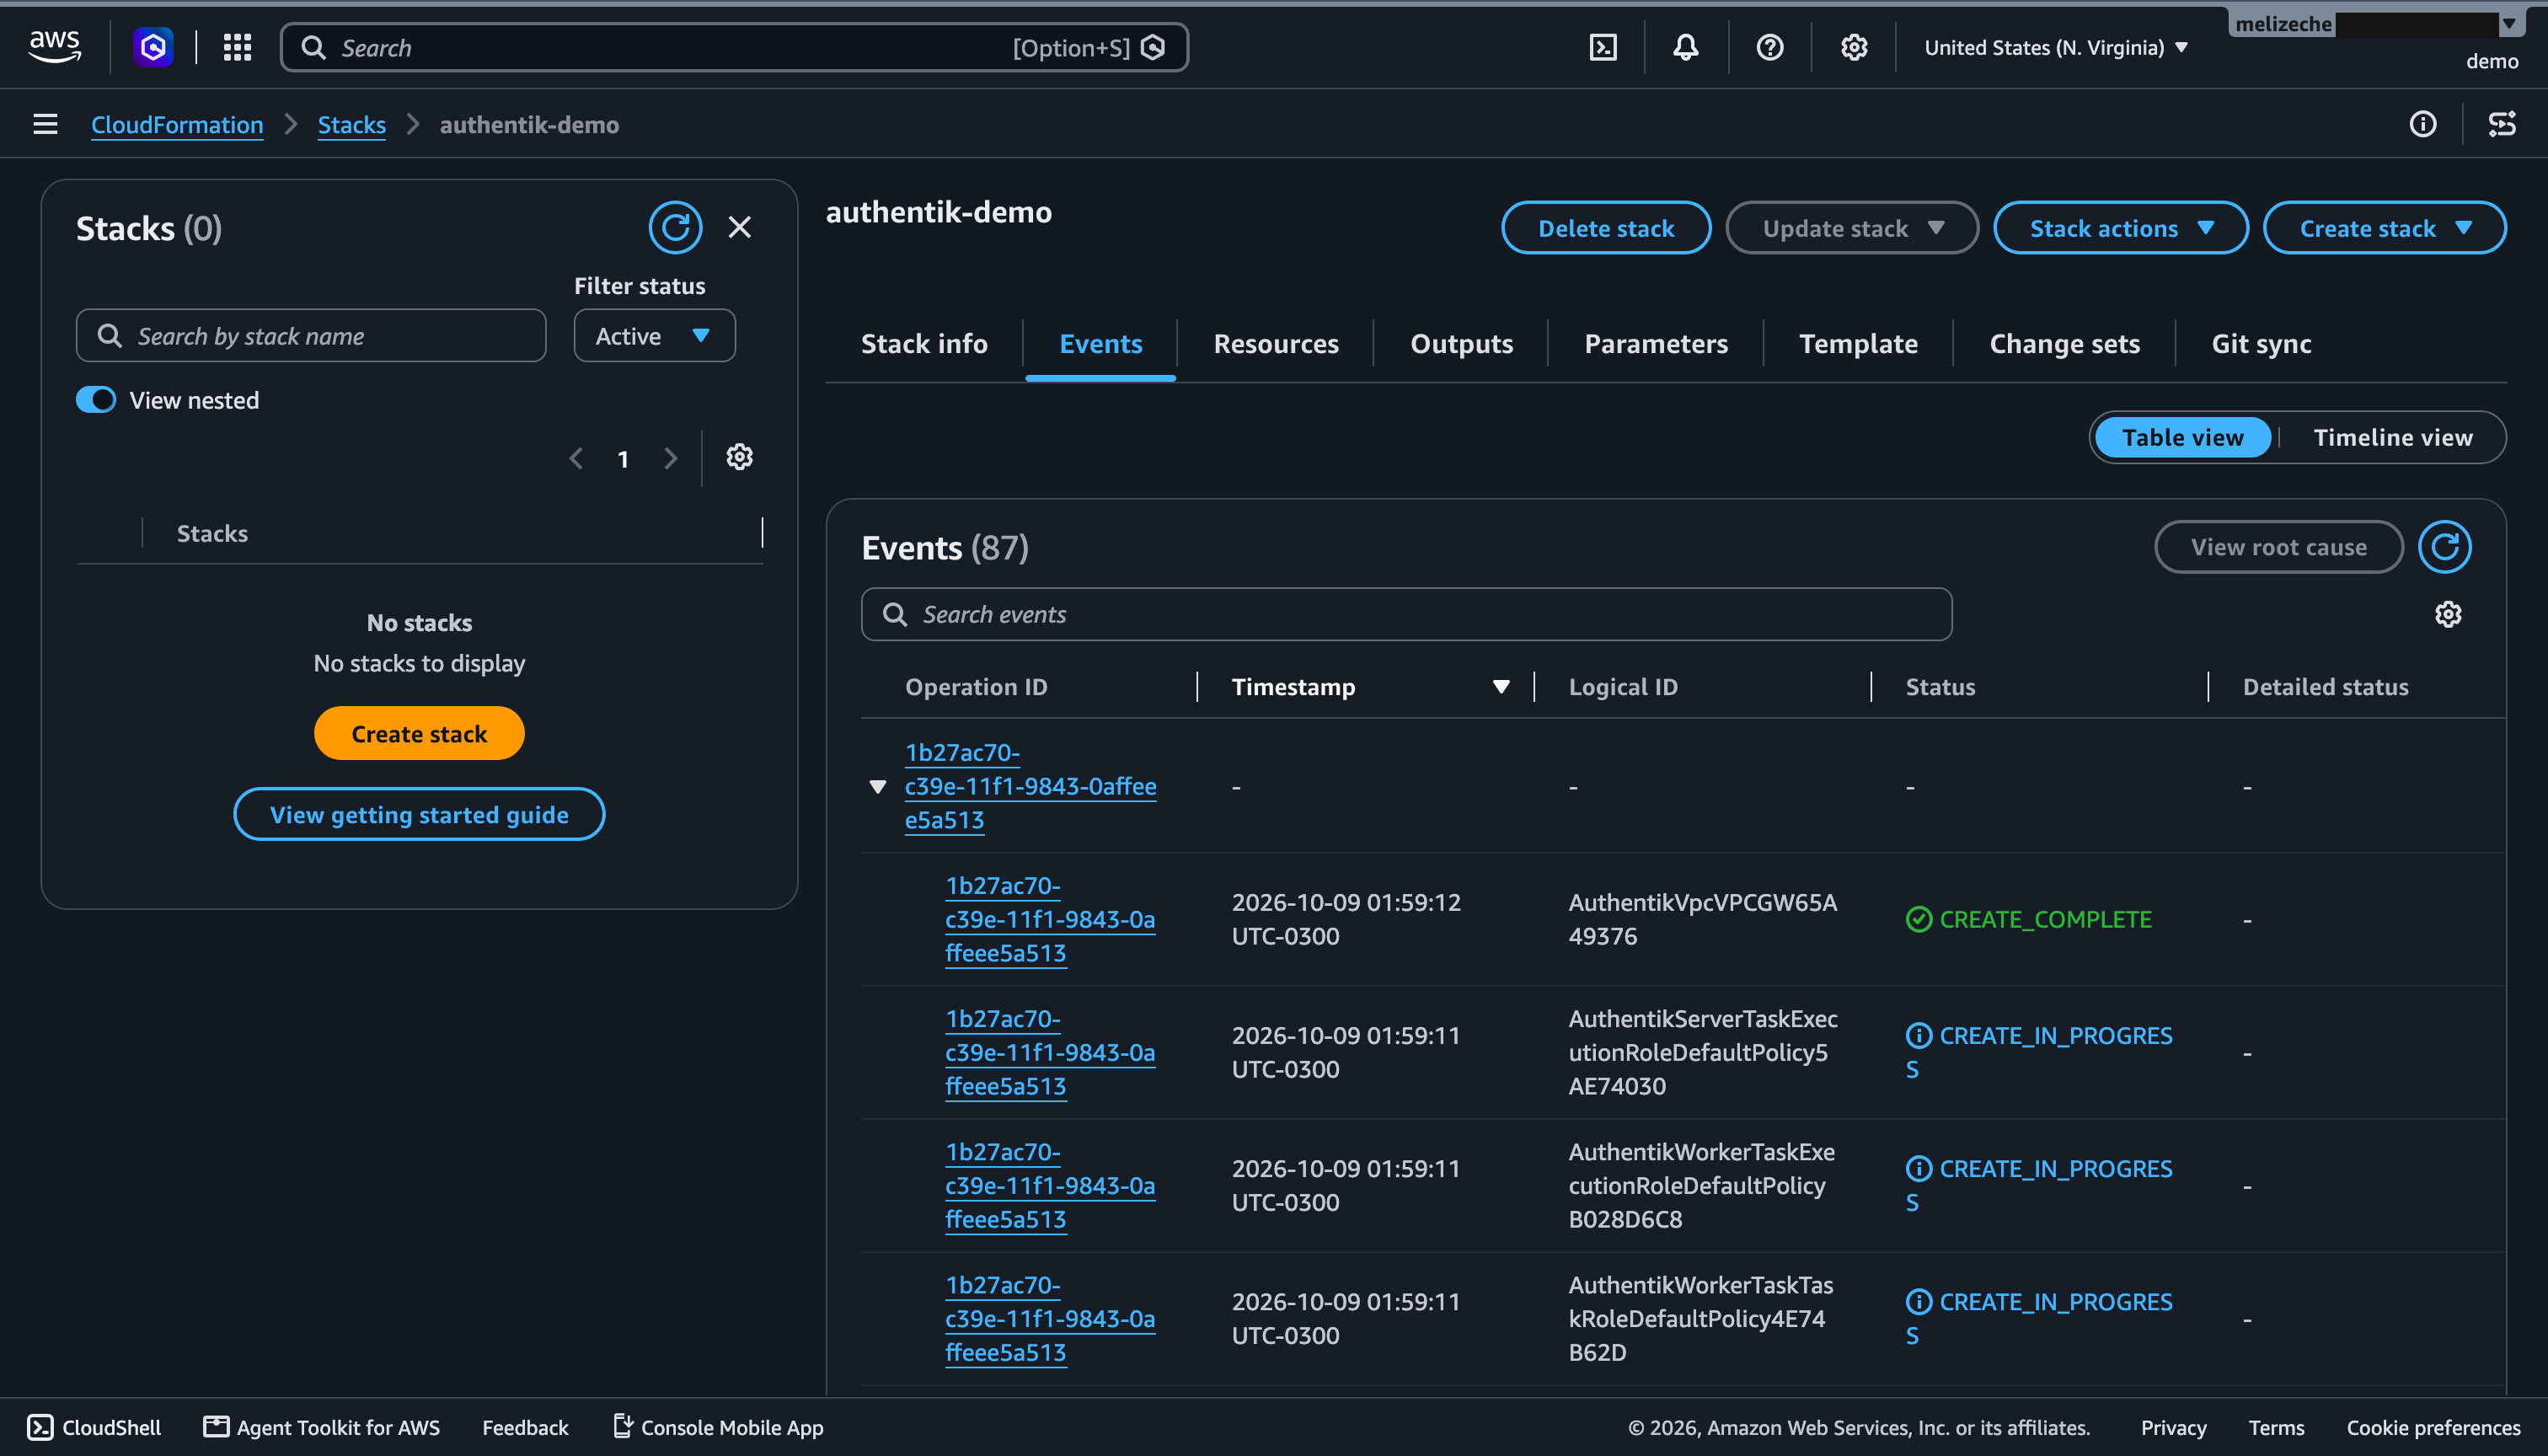Focus the Search events field
Screen dimensions: 2548x1456
click(1406, 614)
